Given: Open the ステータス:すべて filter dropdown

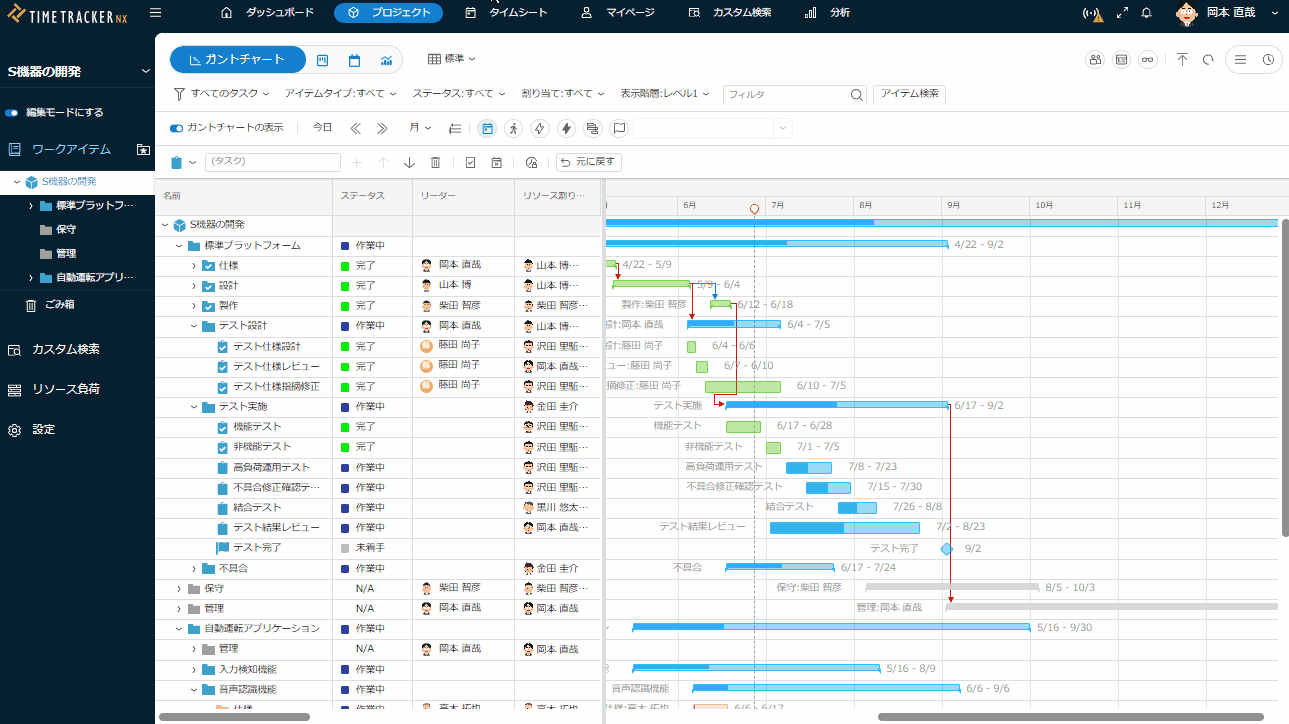Looking at the screenshot, I should 458,94.
